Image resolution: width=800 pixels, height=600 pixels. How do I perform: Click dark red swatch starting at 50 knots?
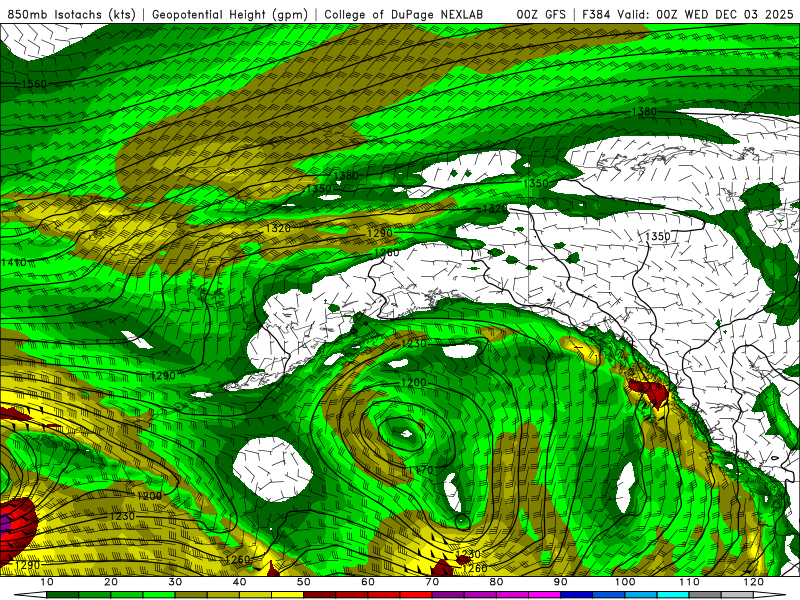coord(319,595)
